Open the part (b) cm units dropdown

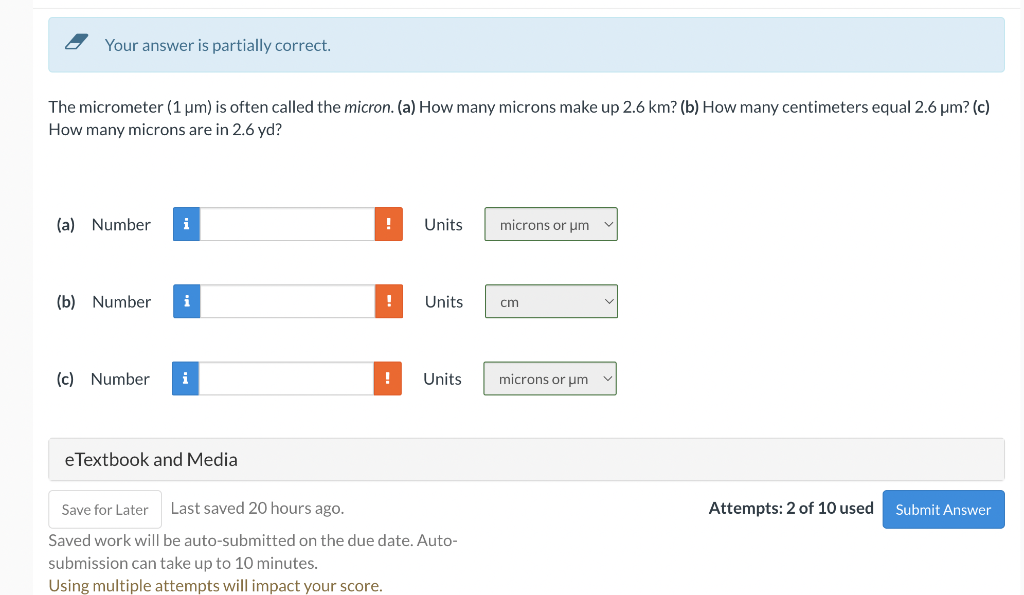[x=551, y=302]
